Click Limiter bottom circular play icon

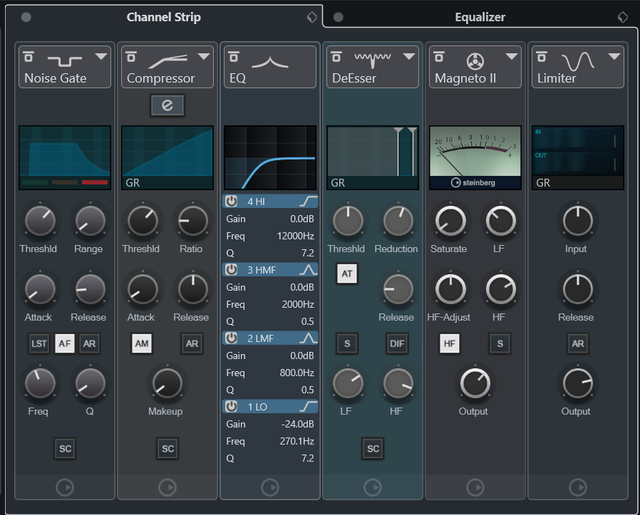click(x=578, y=487)
